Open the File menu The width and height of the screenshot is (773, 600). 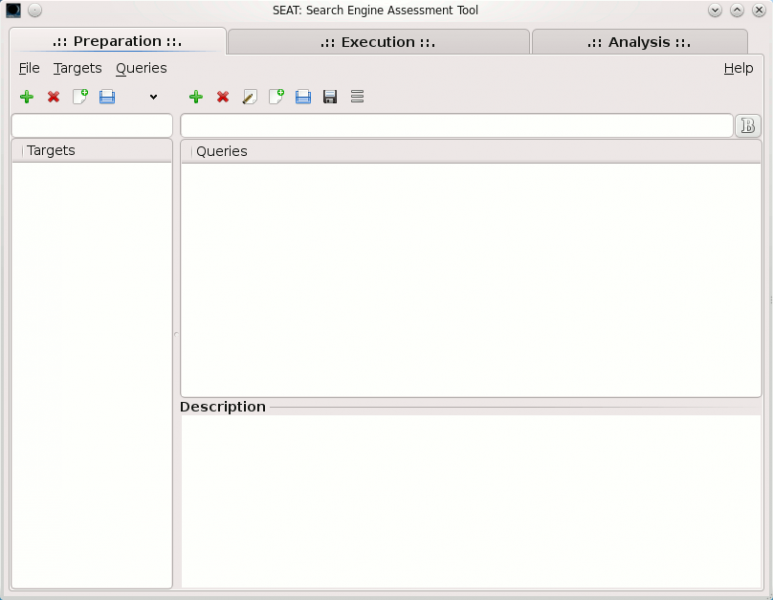point(29,68)
